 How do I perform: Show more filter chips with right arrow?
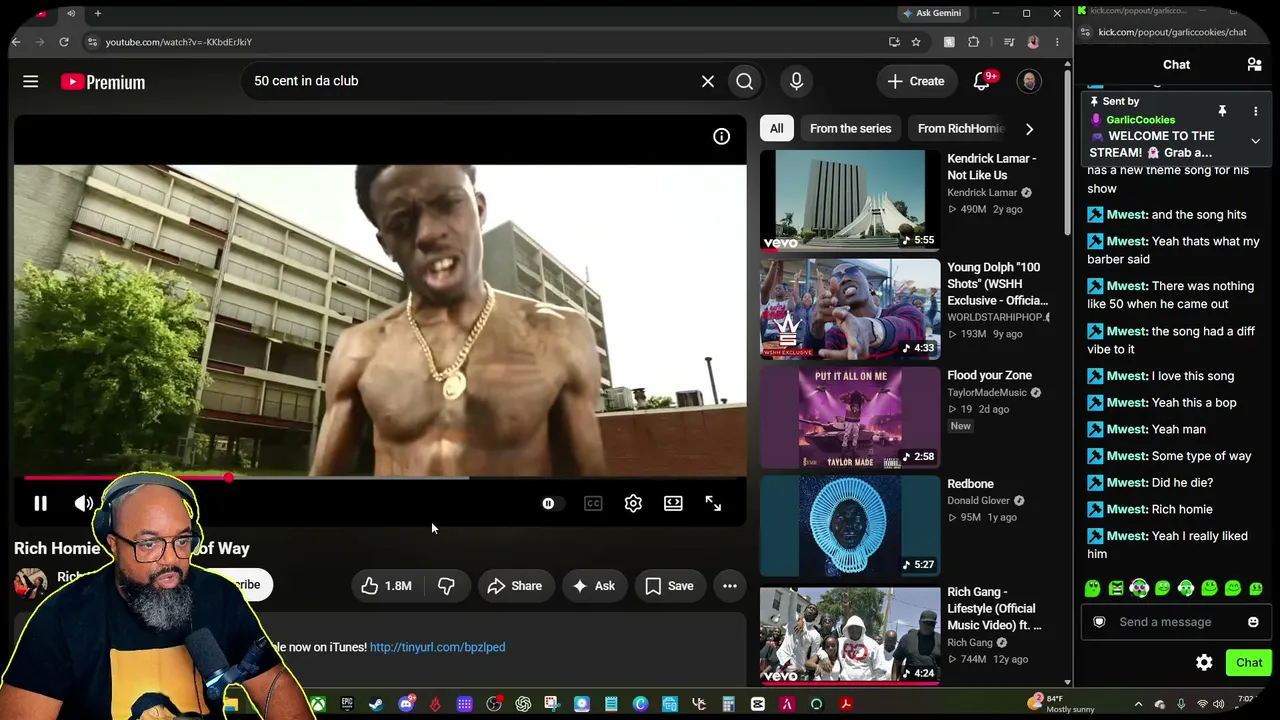click(1029, 129)
